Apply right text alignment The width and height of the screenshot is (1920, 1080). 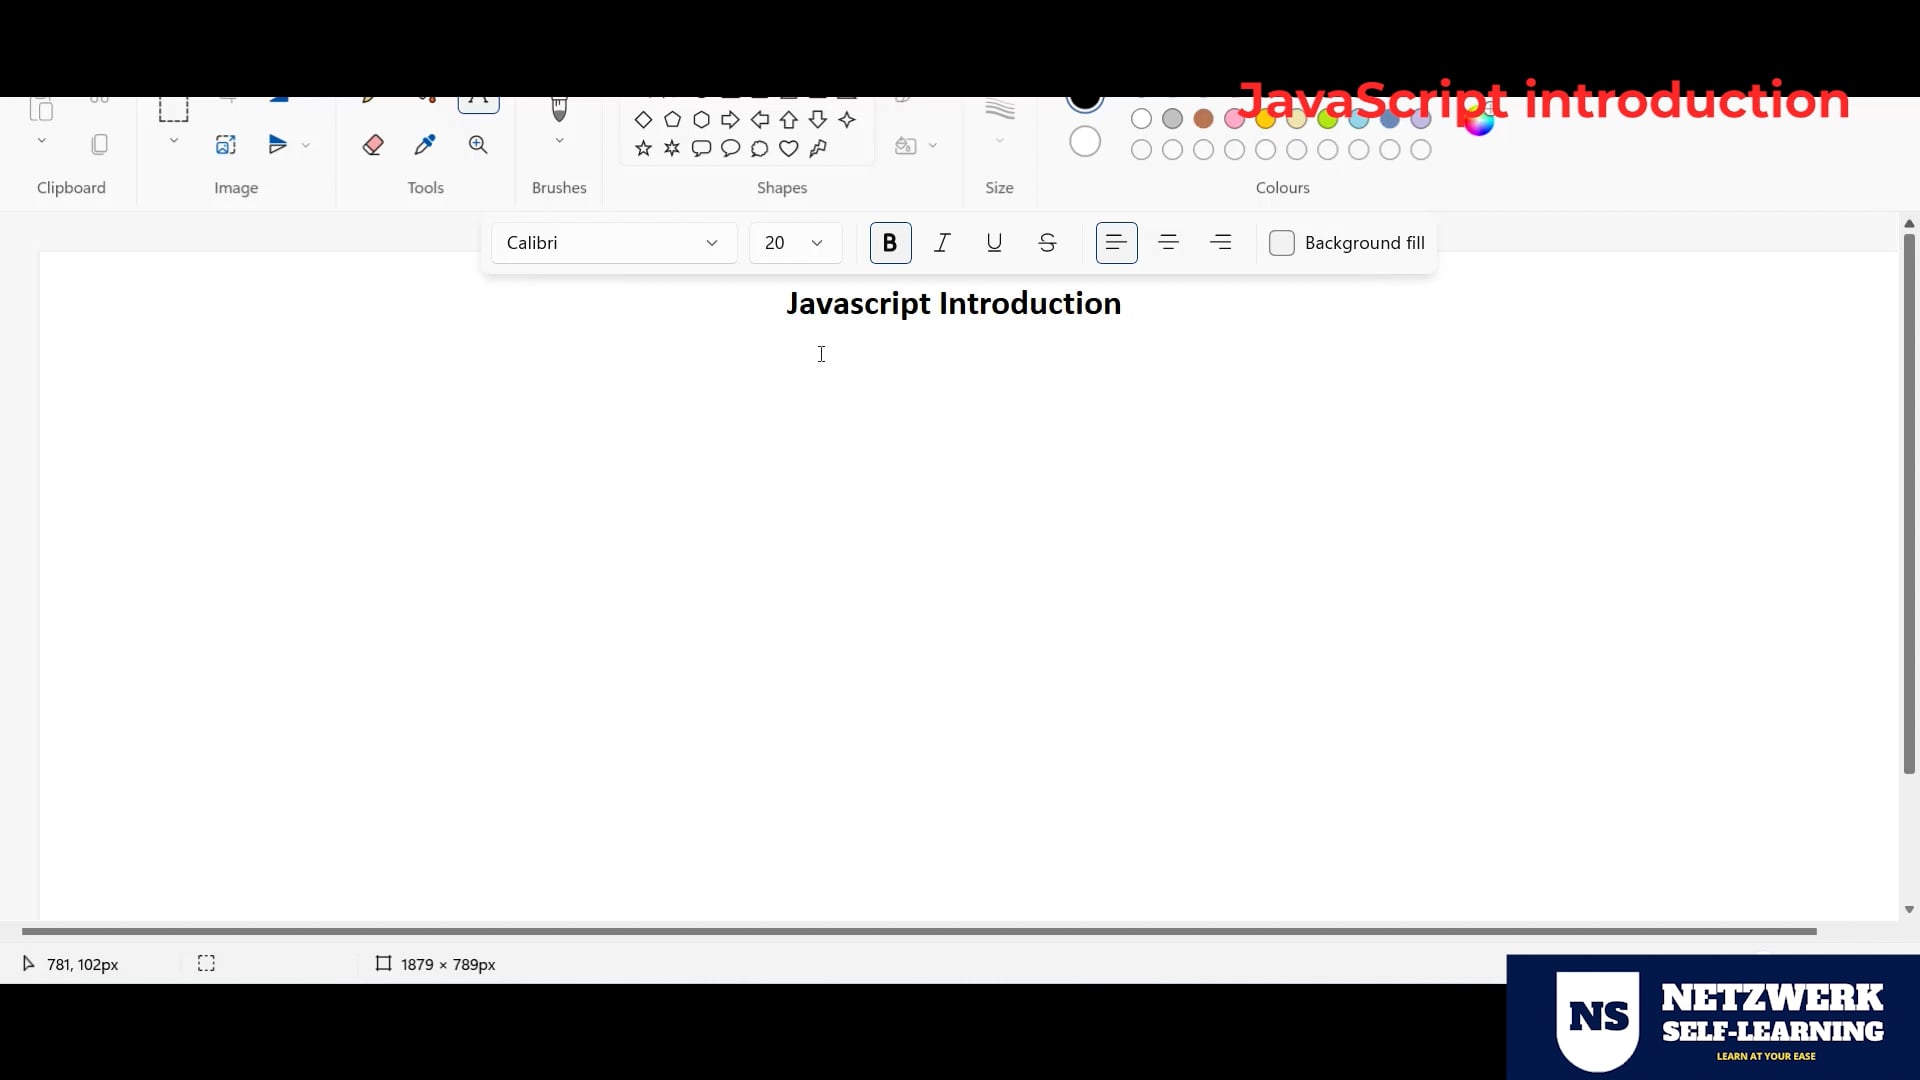[x=1221, y=242]
